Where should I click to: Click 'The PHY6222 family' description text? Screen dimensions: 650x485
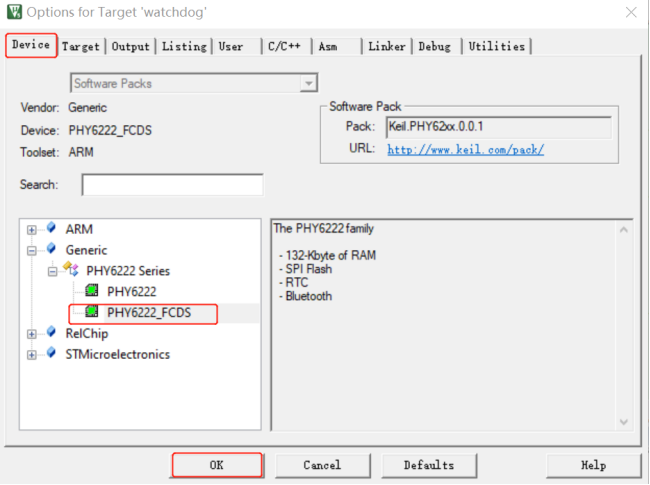click(323, 228)
